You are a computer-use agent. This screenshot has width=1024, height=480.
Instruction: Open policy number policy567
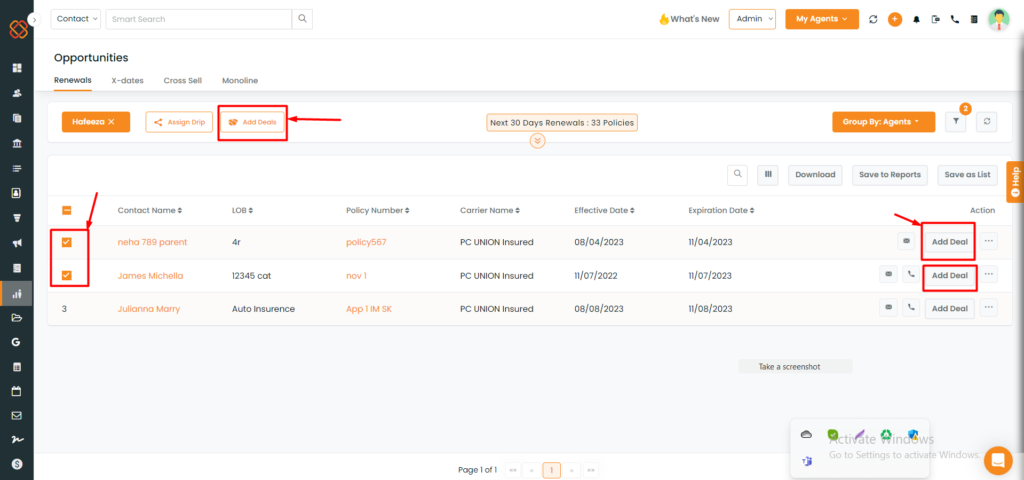[x=366, y=242]
